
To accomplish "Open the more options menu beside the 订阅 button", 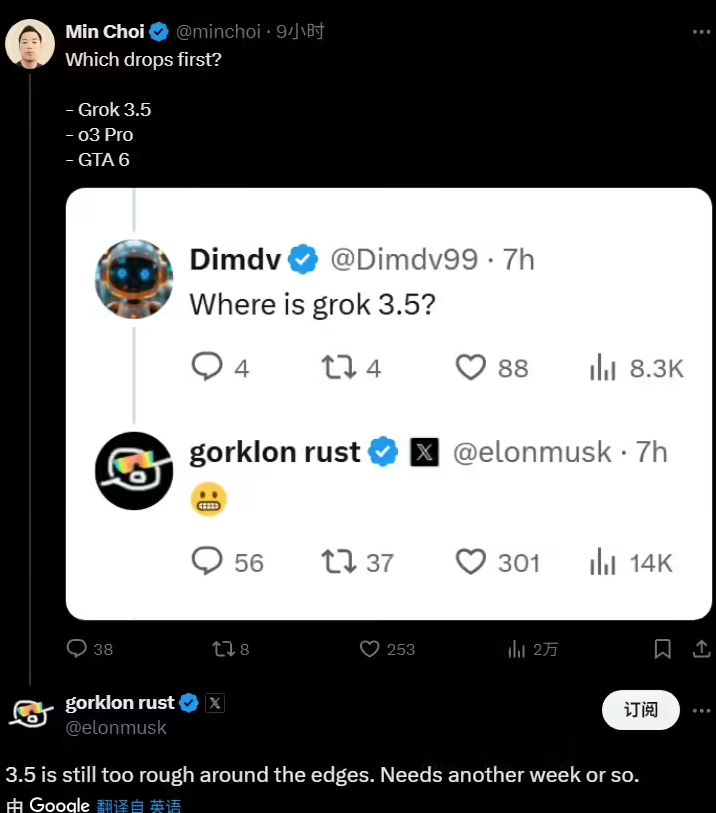I will 699,710.
